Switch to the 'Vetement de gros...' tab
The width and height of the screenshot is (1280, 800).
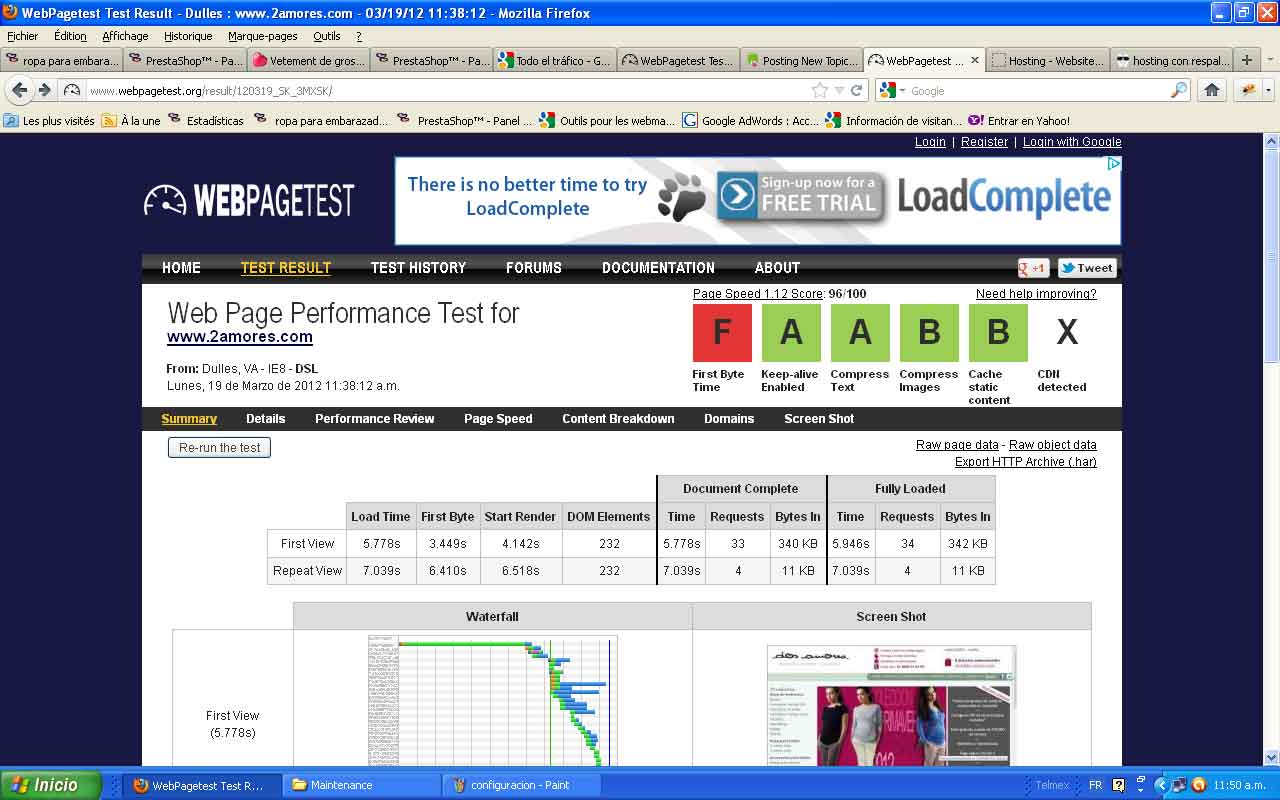click(x=308, y=60)
